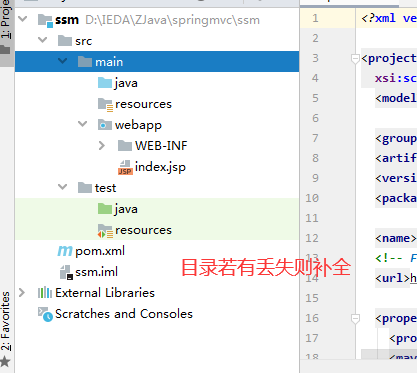Select the ssm.iml file
The height and width of the screenshot is (373, 417).
point(96,272)
